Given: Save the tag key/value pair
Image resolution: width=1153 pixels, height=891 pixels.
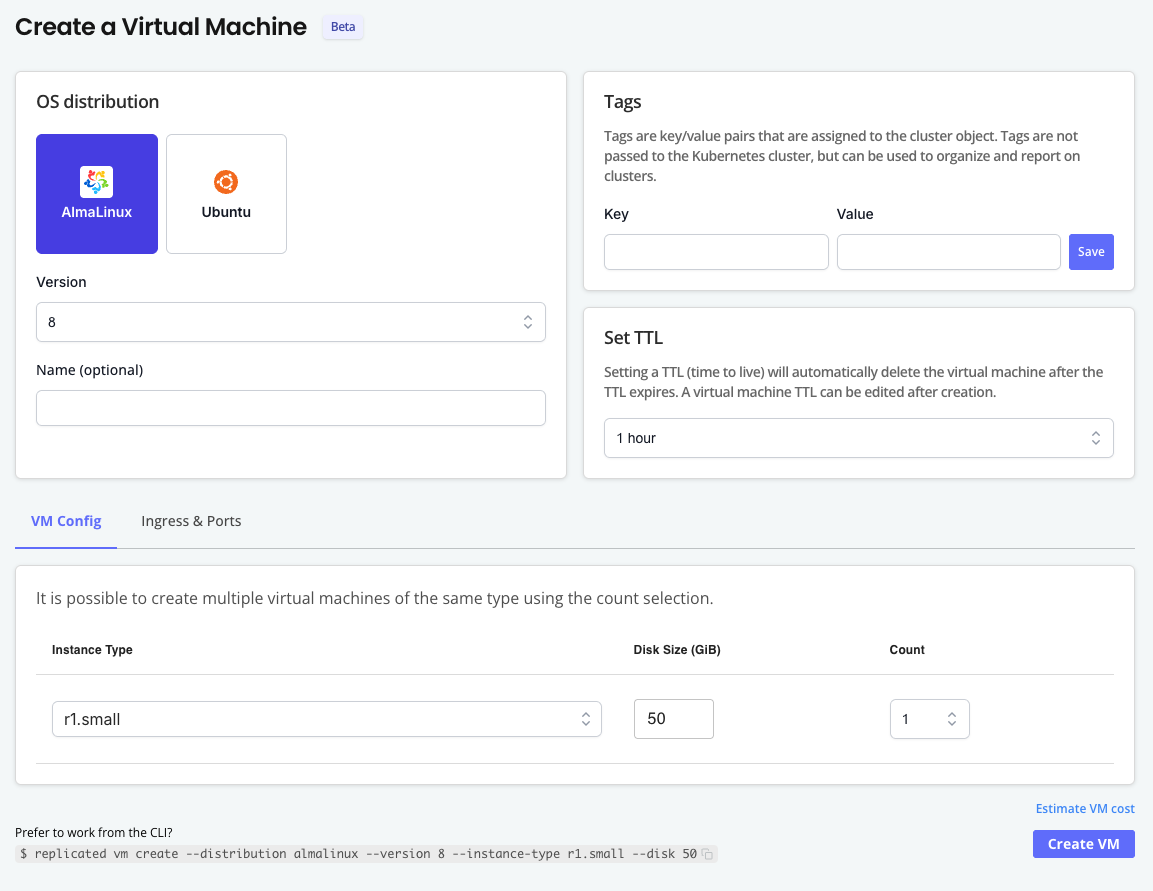Looking at the screenshot, I should (1091, 251).
